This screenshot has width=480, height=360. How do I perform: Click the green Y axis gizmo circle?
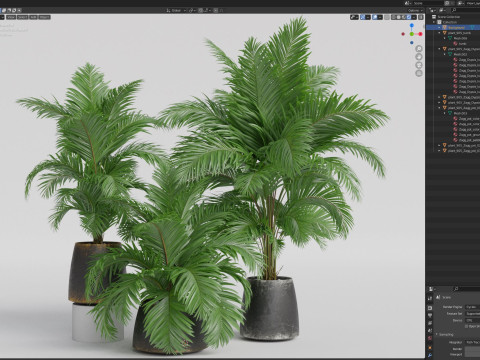click(412, 34)
